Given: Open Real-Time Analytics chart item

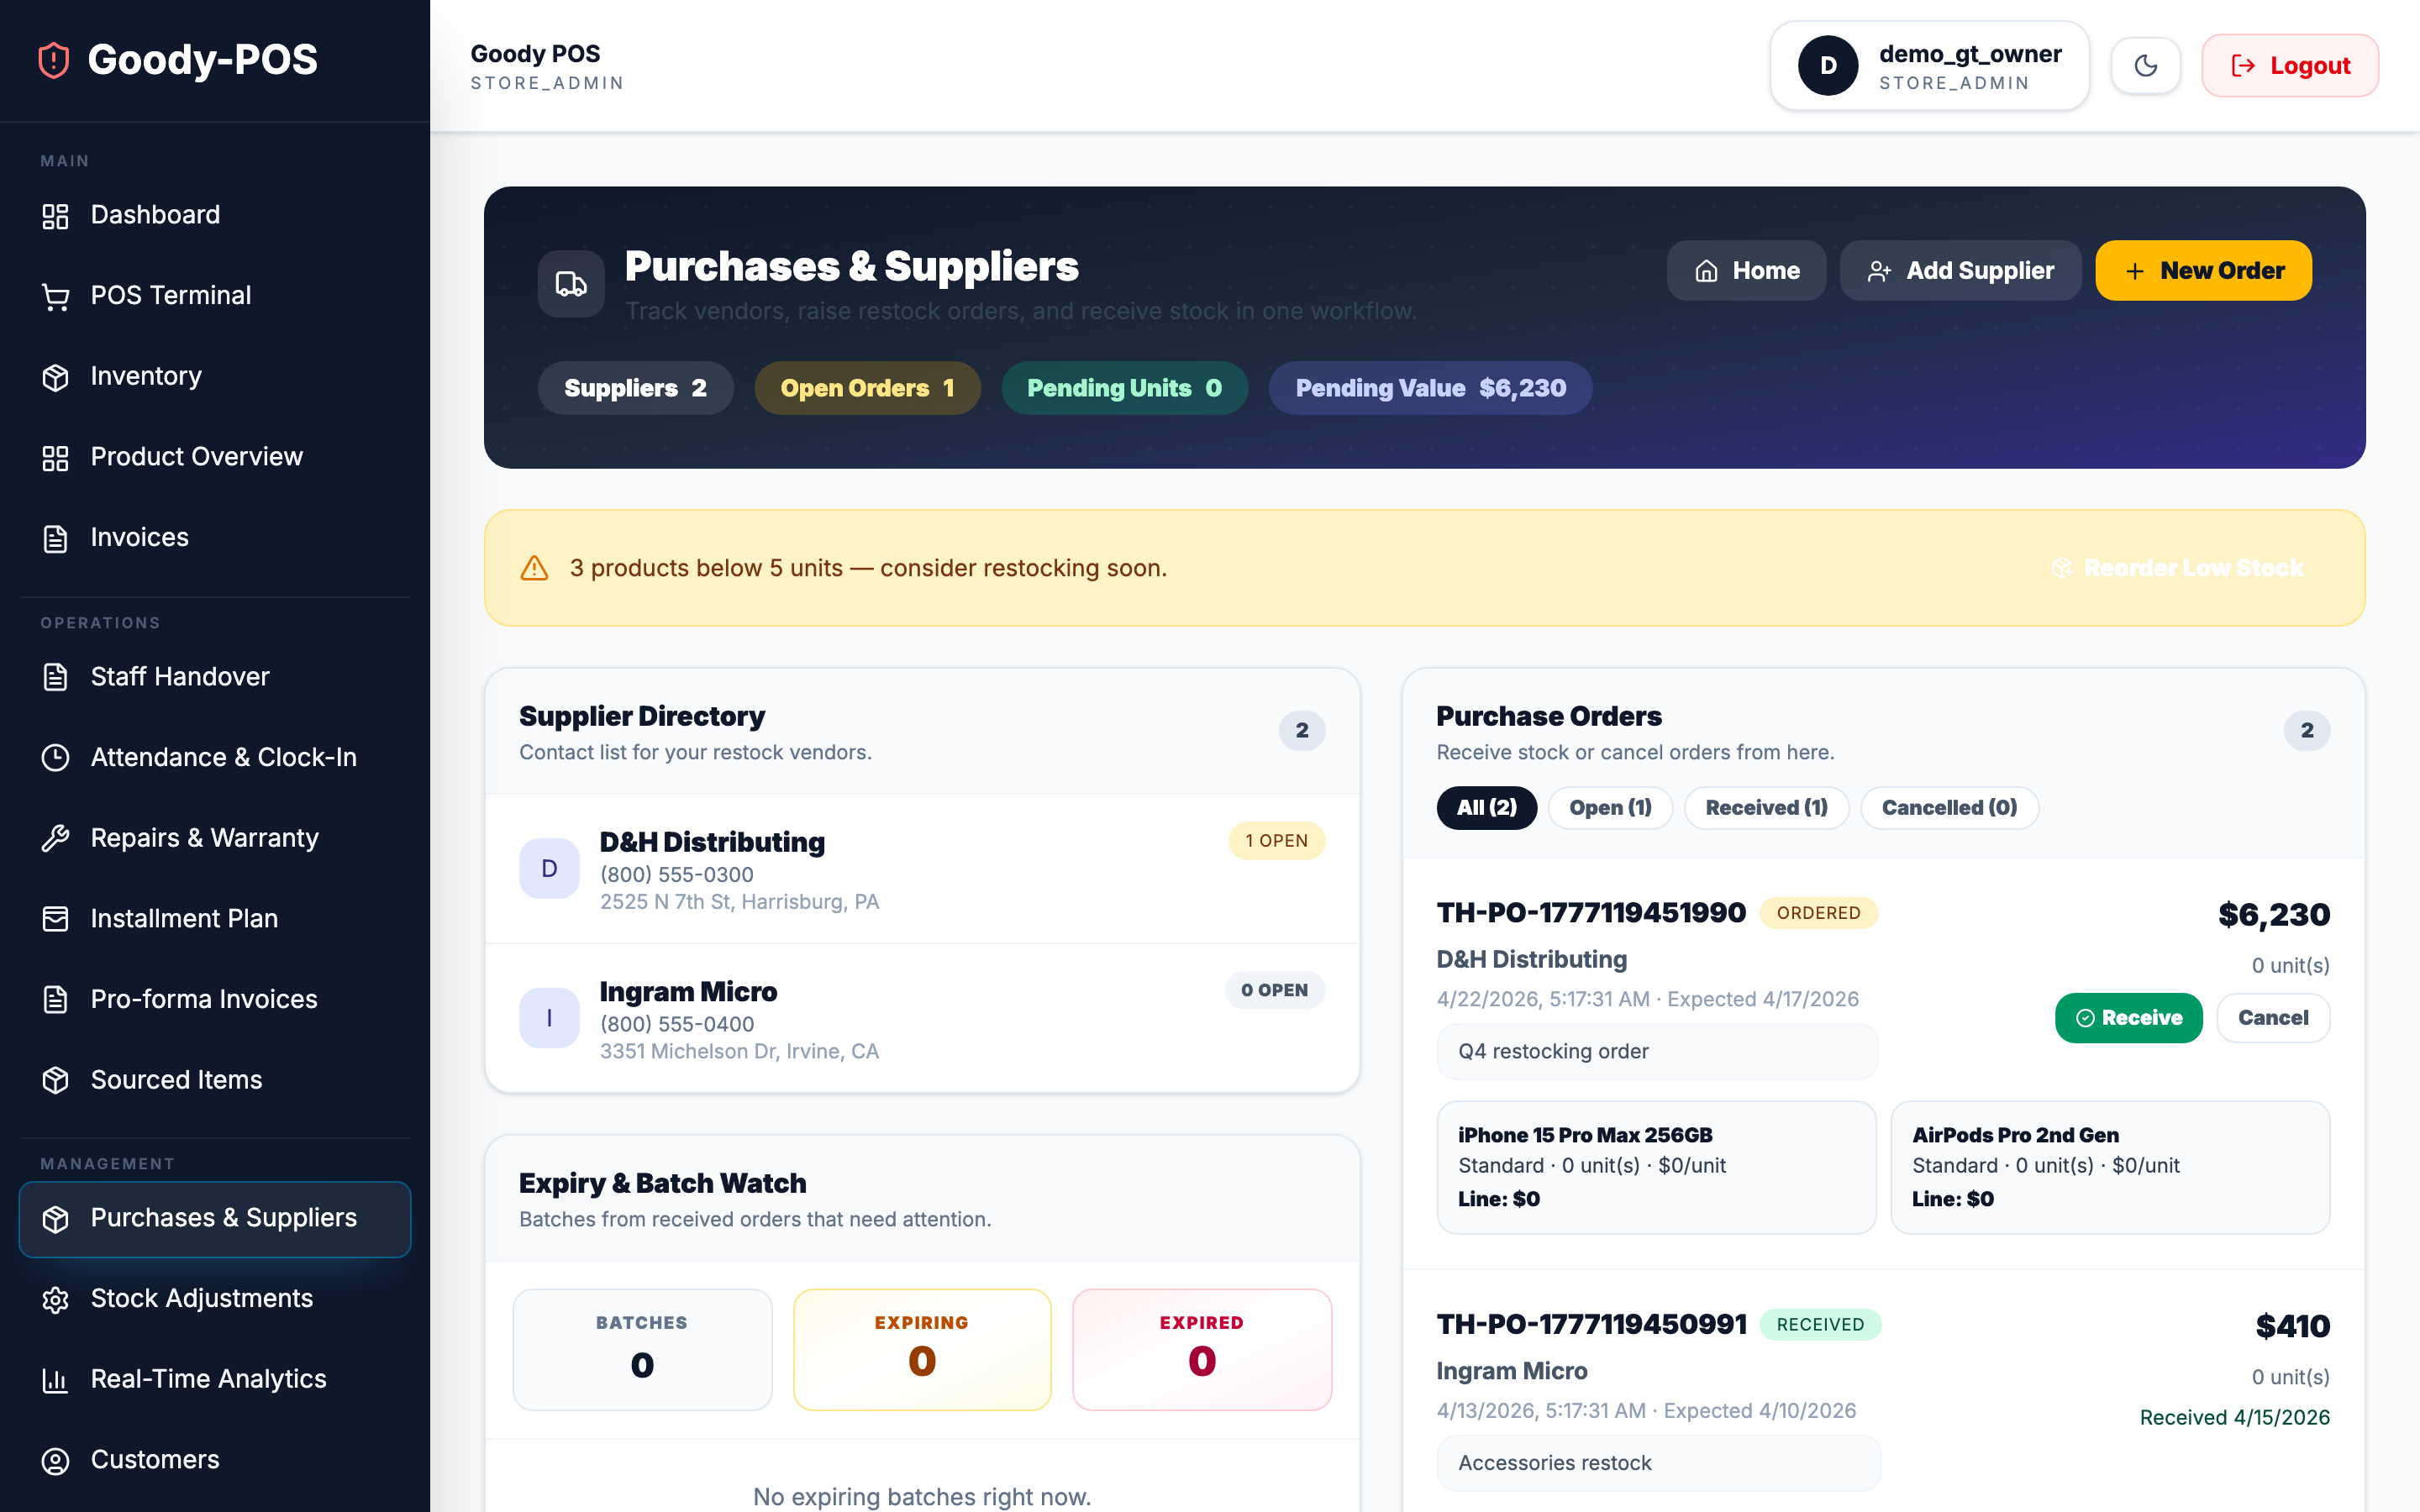Looking at the screenshot, I should pos(208,1378).
